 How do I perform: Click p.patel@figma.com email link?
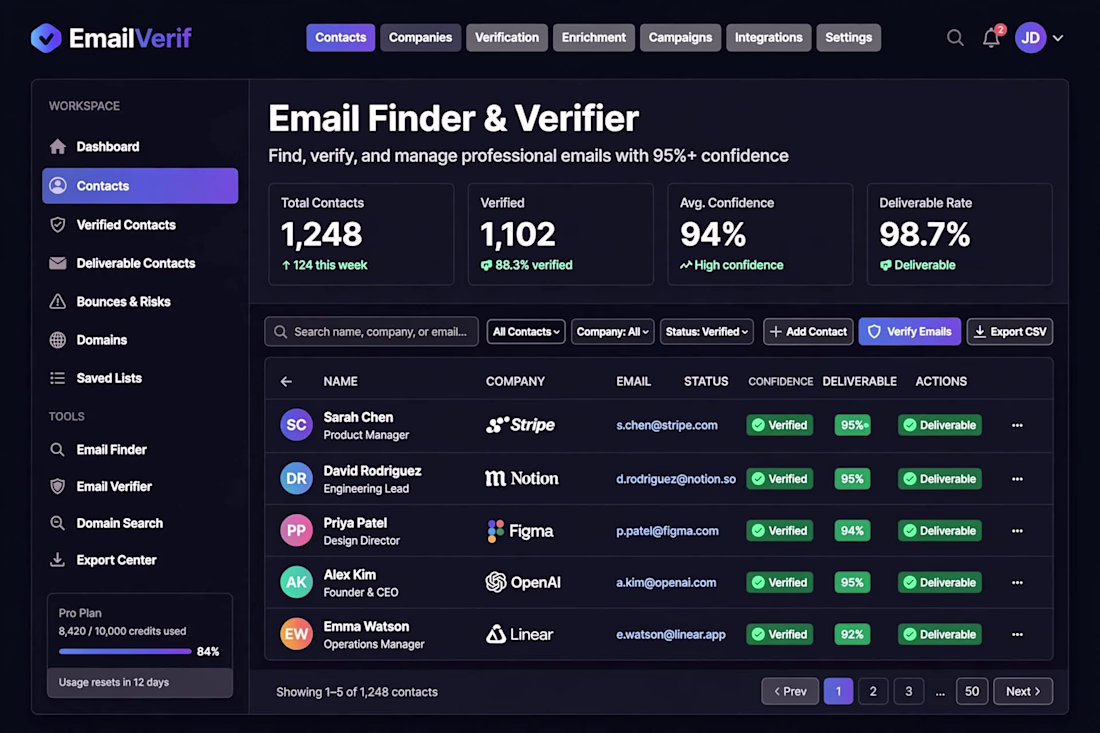pos(667,531)
